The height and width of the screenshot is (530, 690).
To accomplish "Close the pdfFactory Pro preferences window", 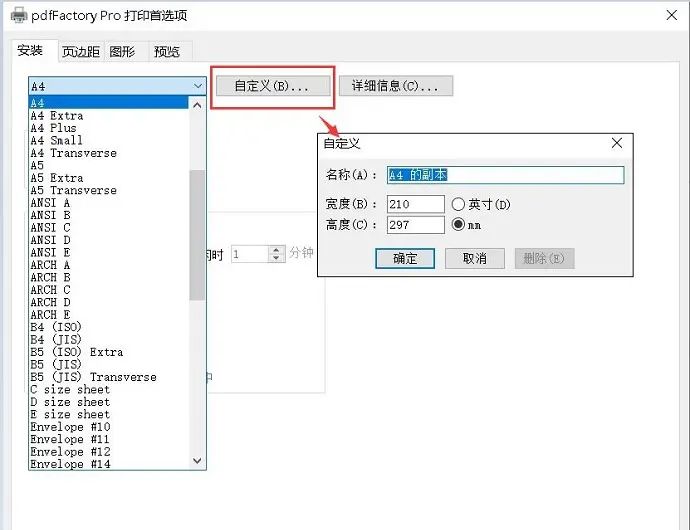I will point(672,15).
